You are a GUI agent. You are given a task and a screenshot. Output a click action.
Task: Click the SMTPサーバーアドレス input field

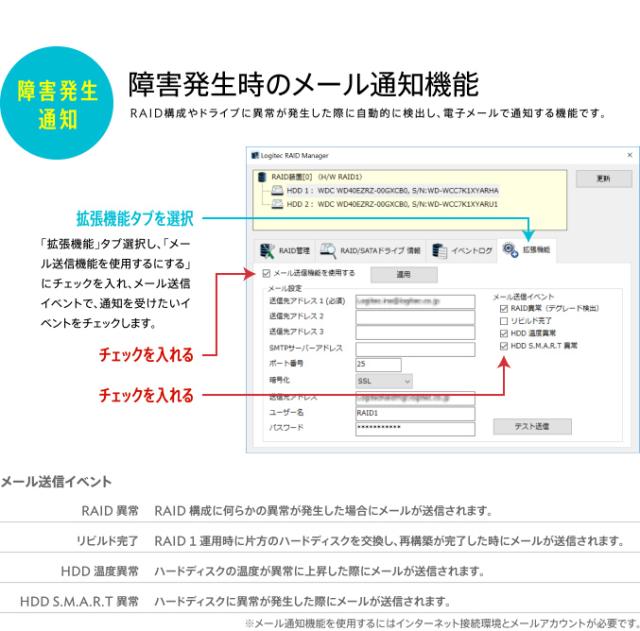(x=414, y=348)
